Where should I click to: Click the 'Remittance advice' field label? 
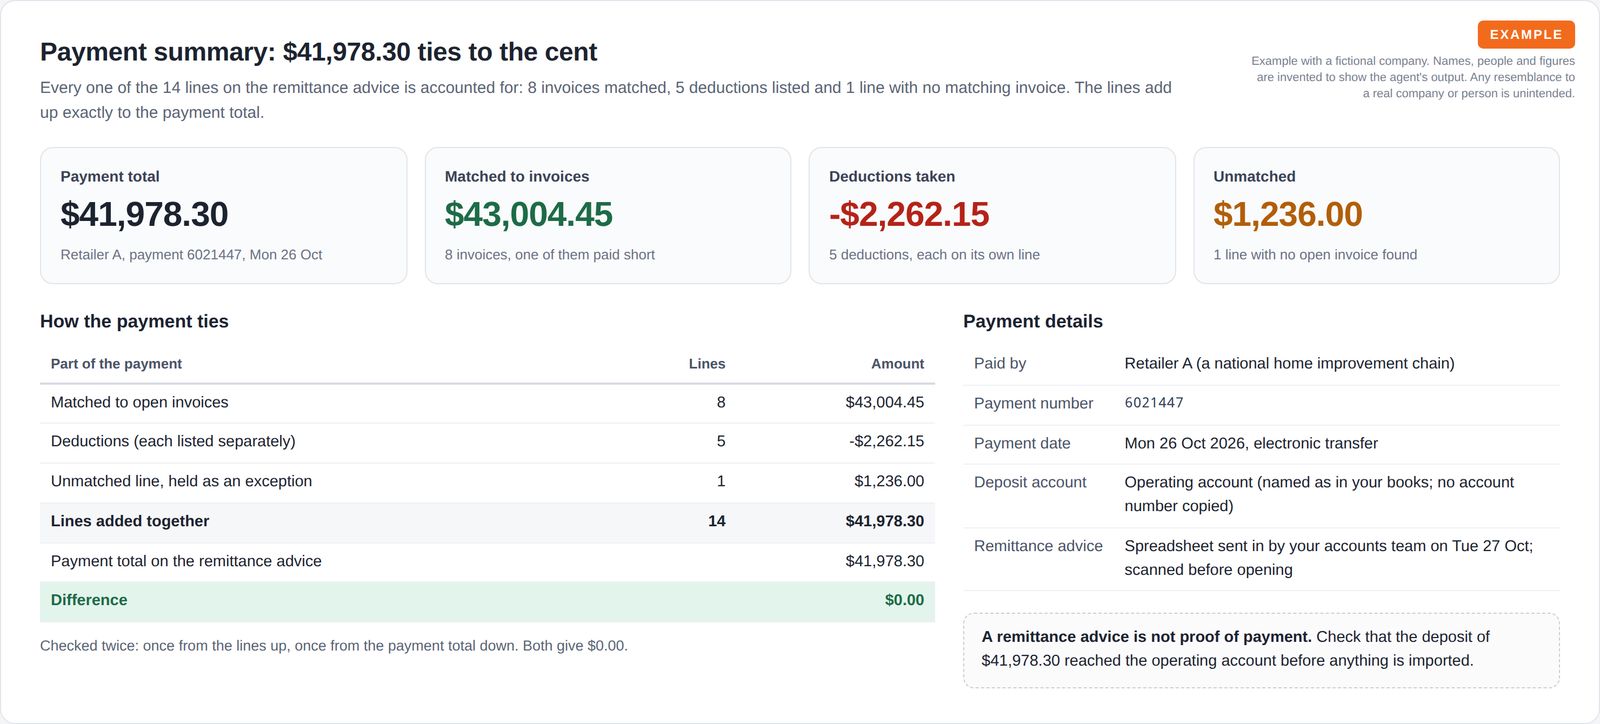[1038, 546]
